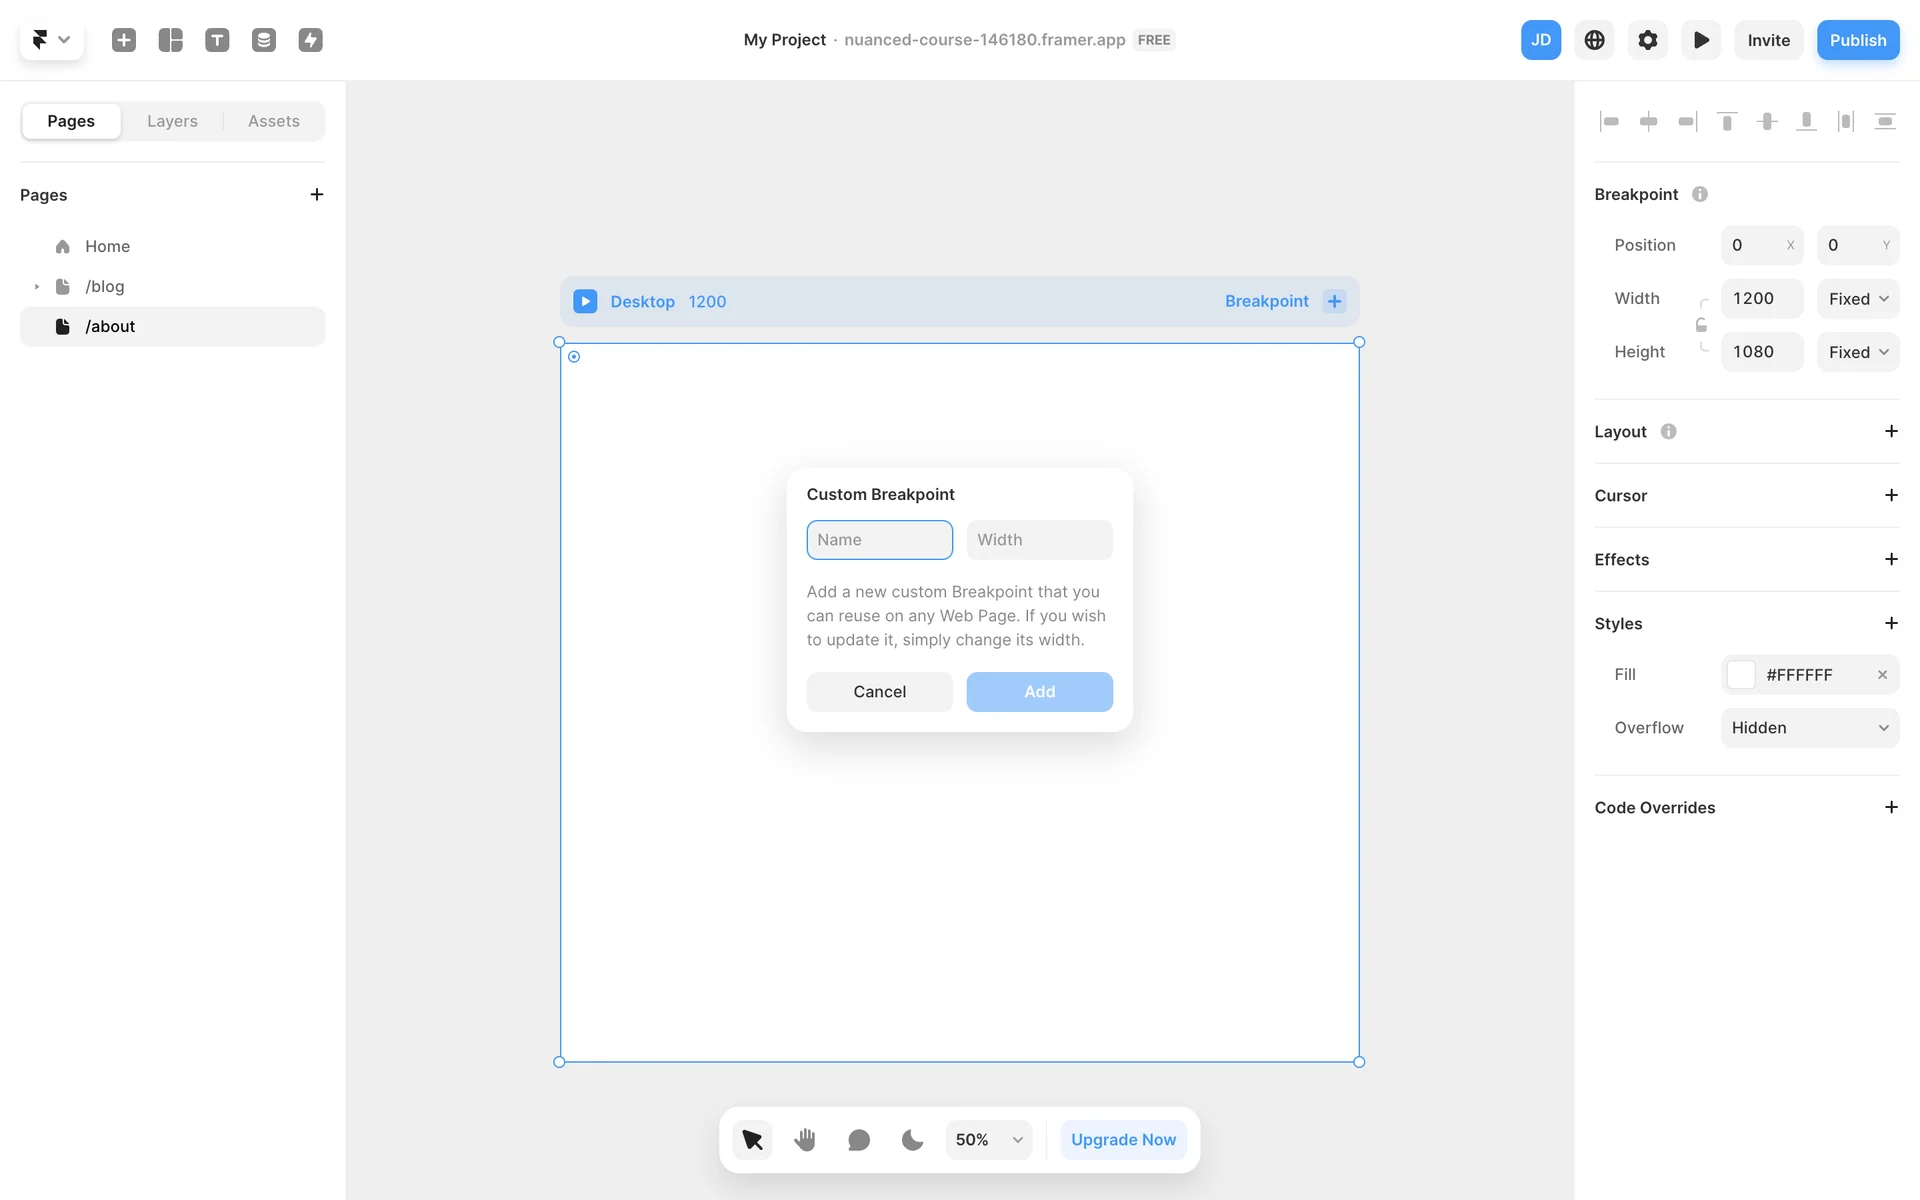Play the Desktop breakpoint preview

[x=585, y=301]
